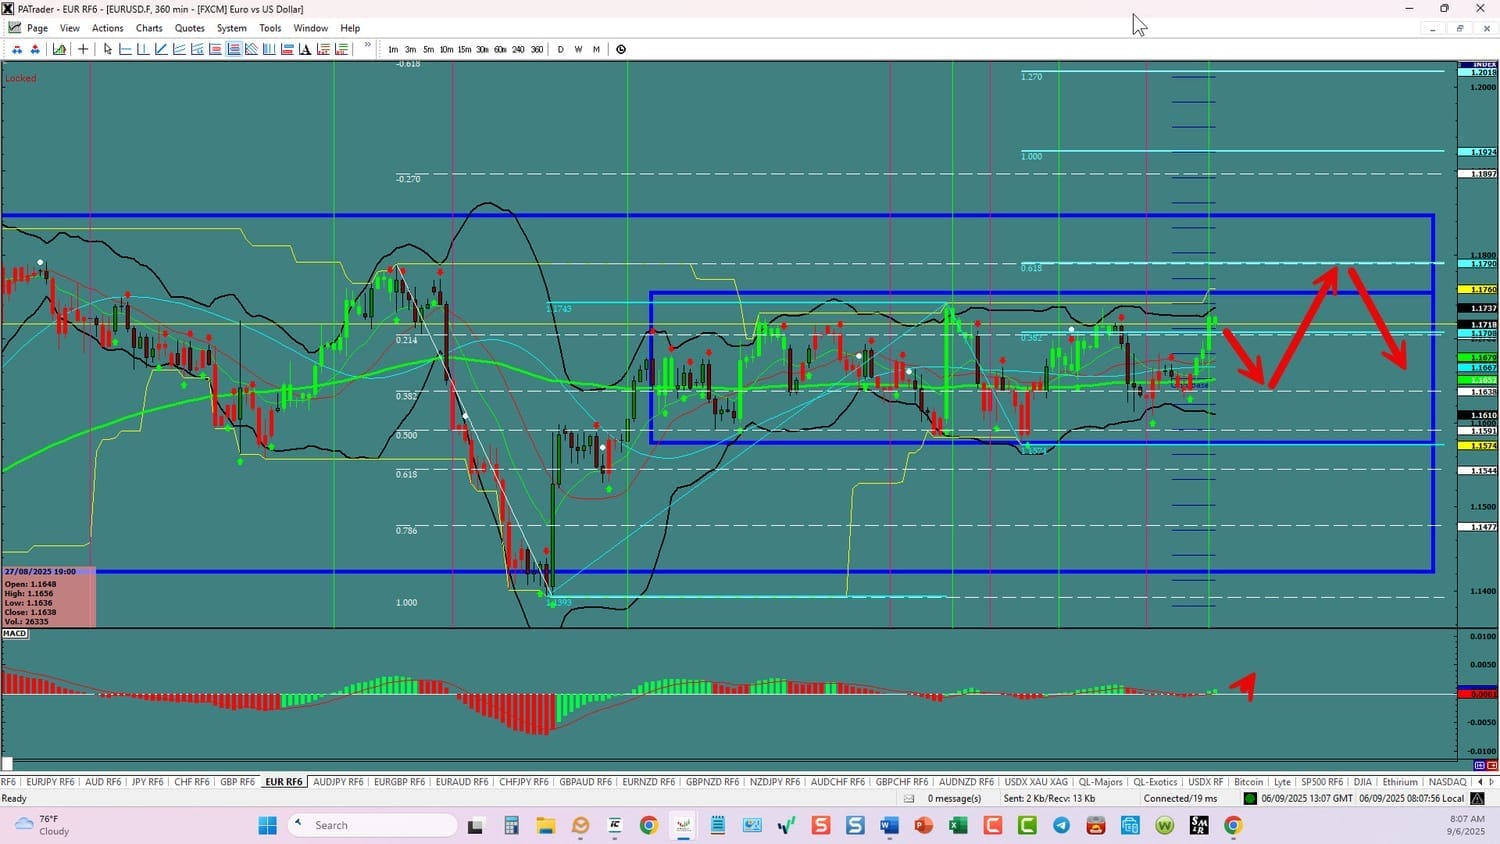Expand the toolbar overflow chevron

point(367,45)
